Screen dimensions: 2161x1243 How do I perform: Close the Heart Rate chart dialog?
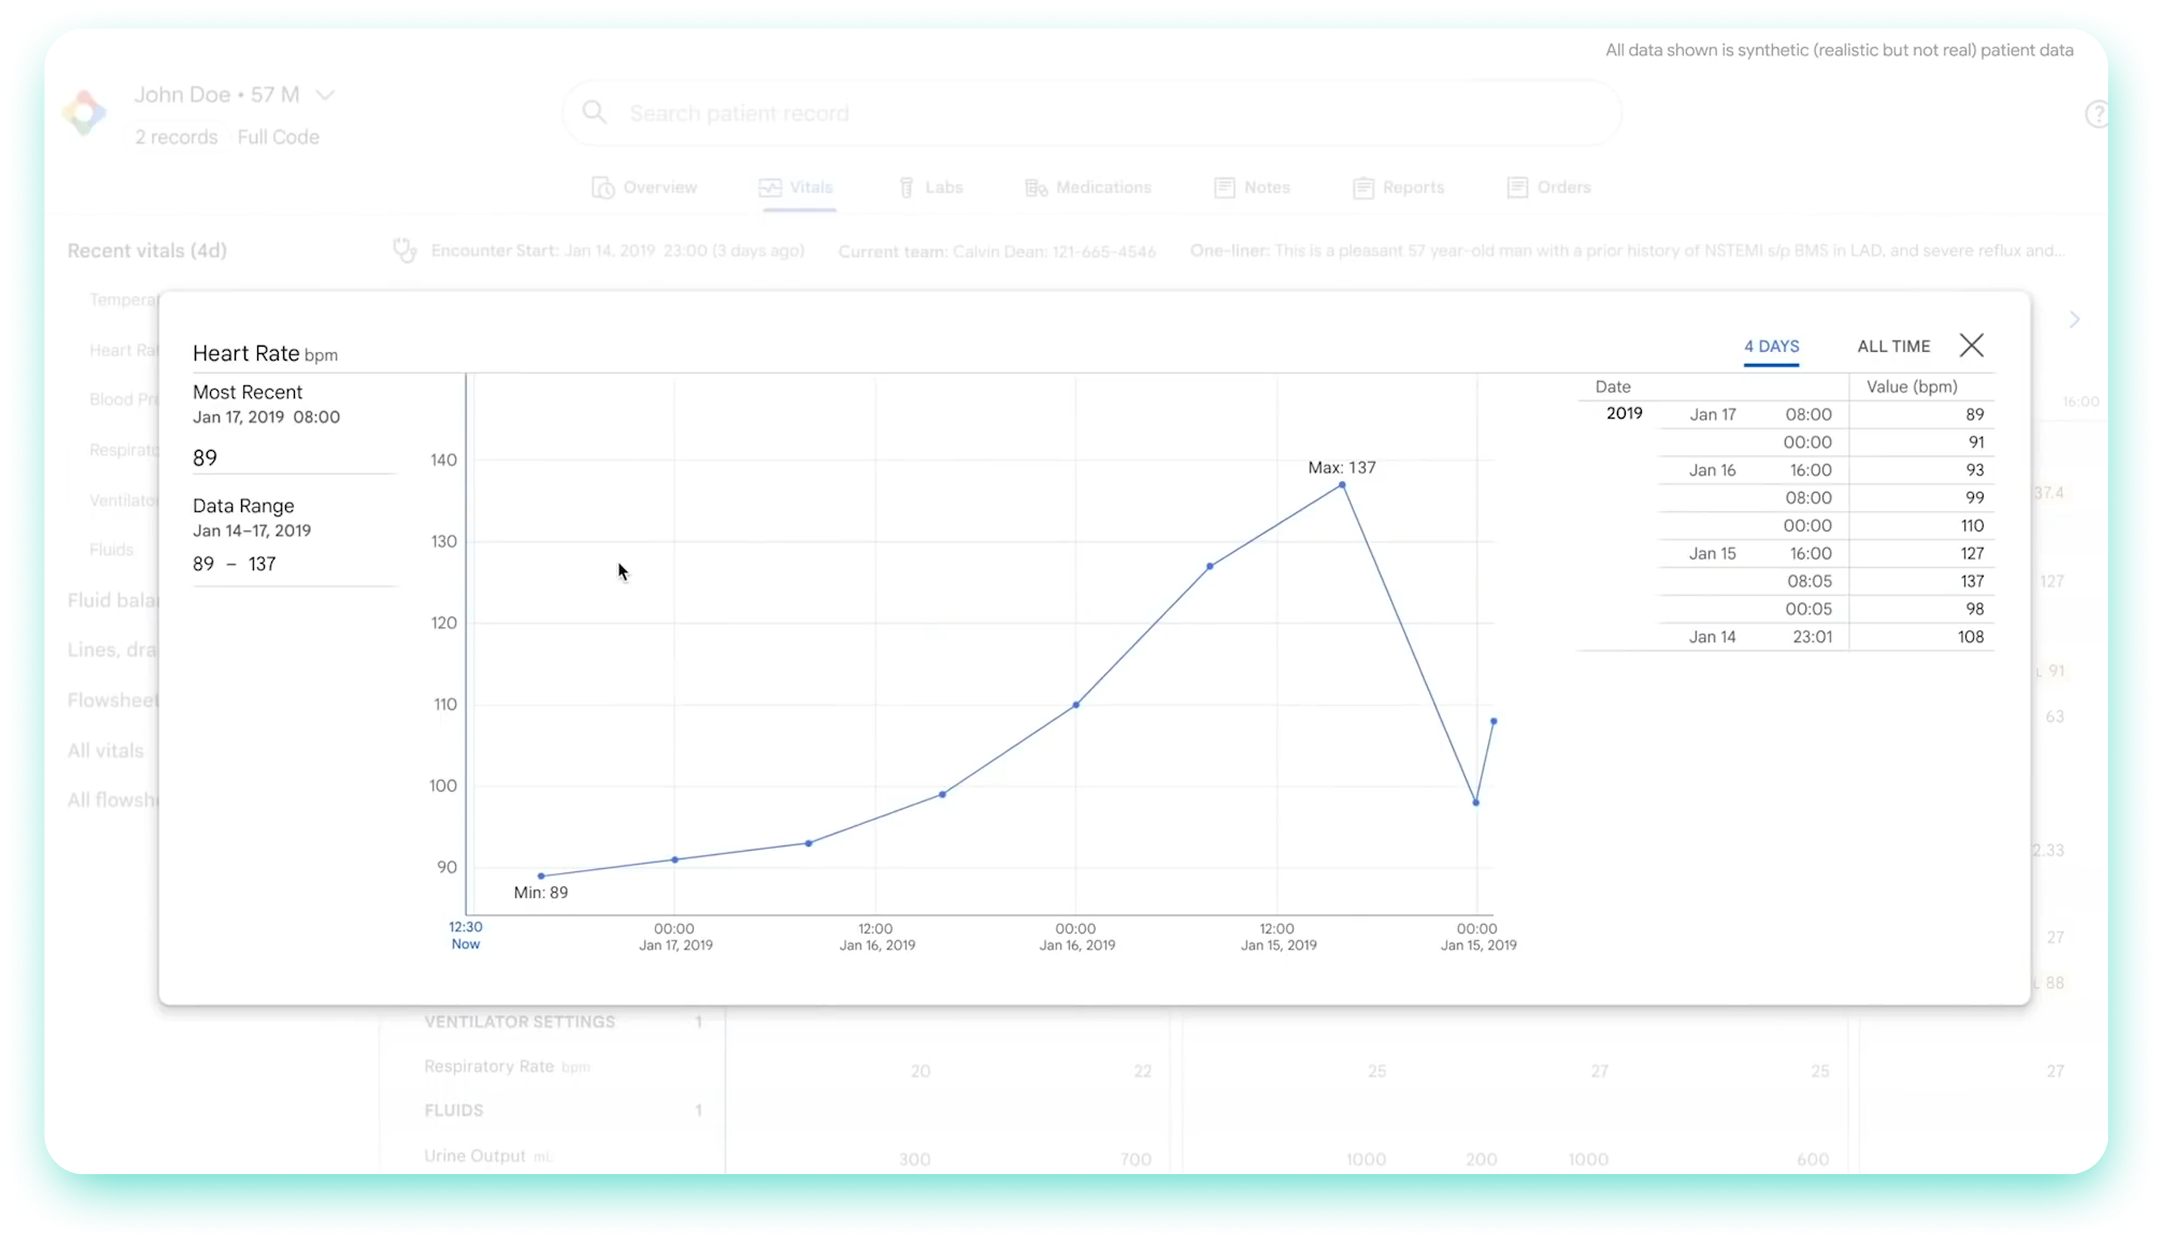click(1971, 346)
